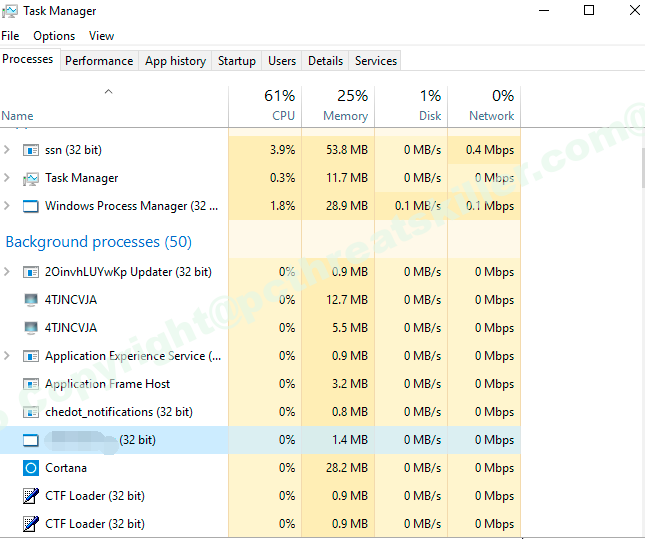Click the 2OinvhLUYwKp Updater icon

31,272
